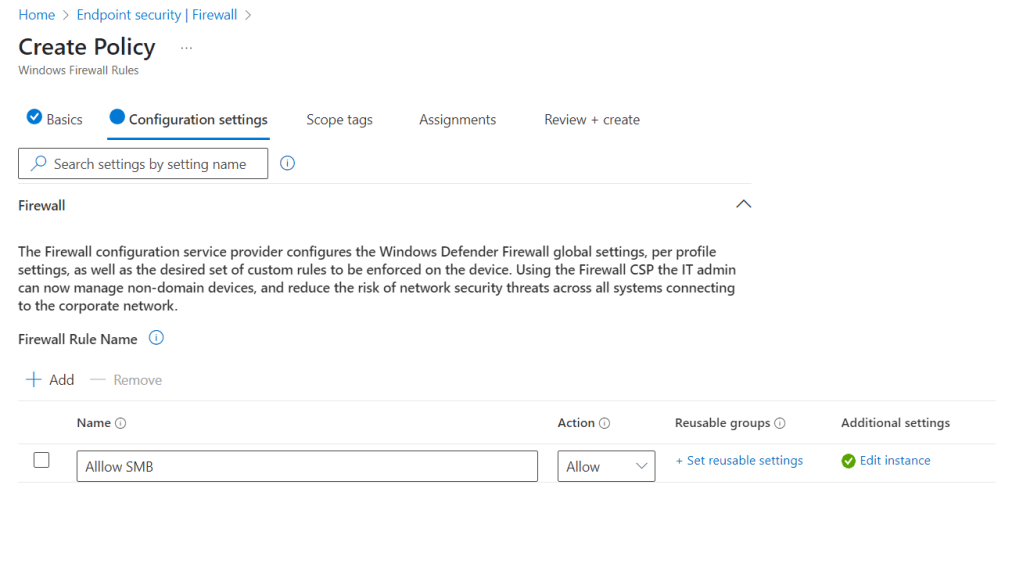The height and width of the screenshot is (578, 1023).
Task: Jump to the Review + create tab
Action: click(592, 119)
